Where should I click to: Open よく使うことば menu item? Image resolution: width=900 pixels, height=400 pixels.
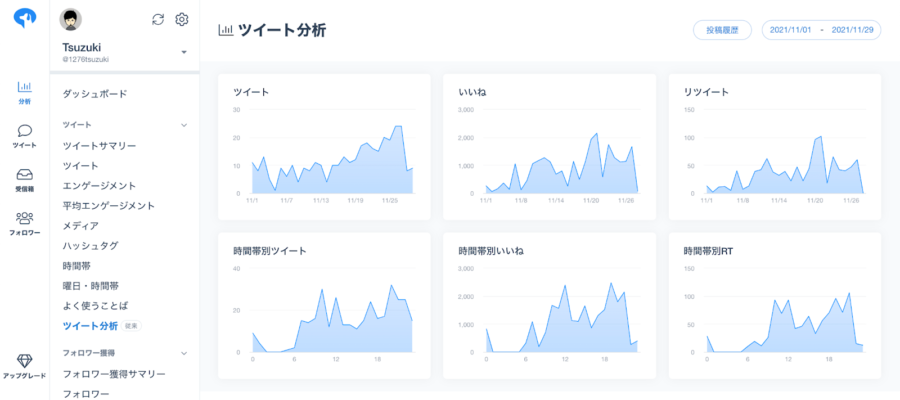click(x=95, y=305)
